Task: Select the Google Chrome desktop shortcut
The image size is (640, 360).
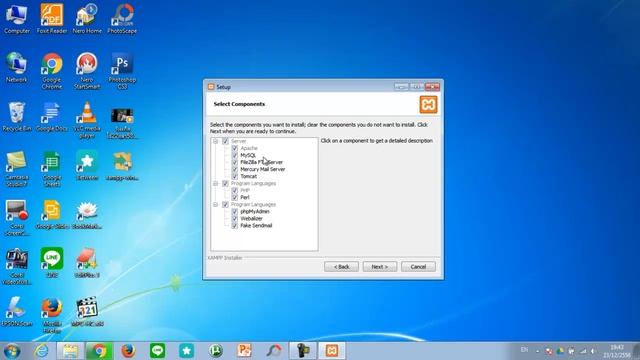Action: (x=52, y=71)
